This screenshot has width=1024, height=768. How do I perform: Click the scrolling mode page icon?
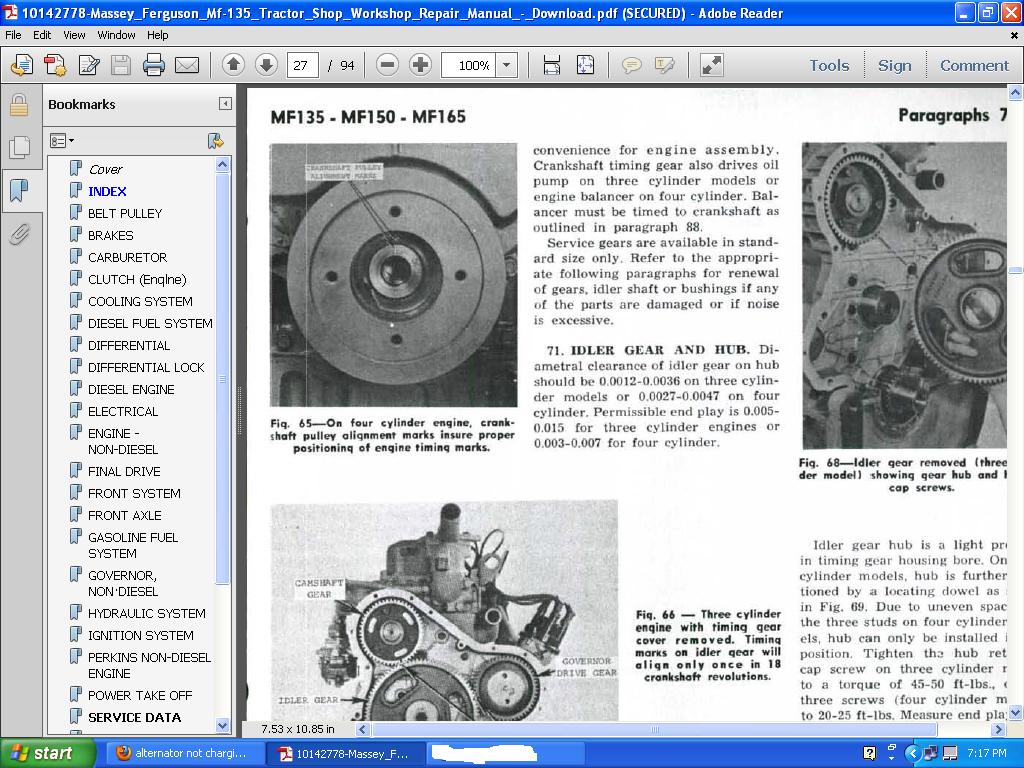[552, 65]
